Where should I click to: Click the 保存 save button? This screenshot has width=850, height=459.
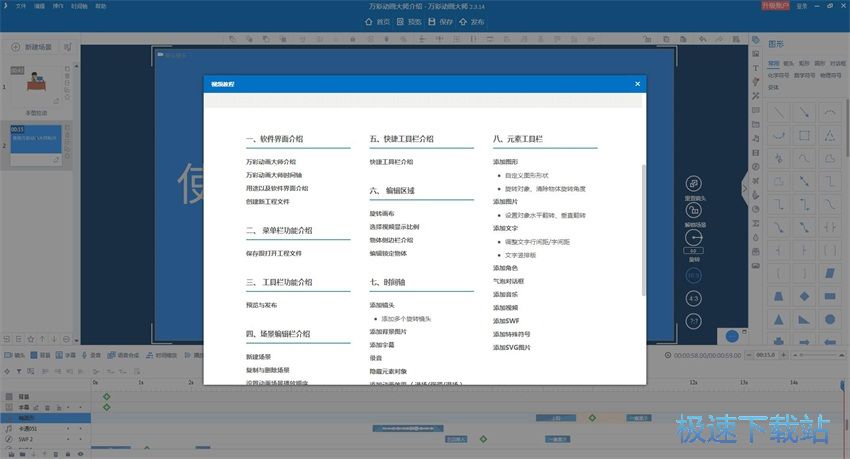tap(440, 22)
